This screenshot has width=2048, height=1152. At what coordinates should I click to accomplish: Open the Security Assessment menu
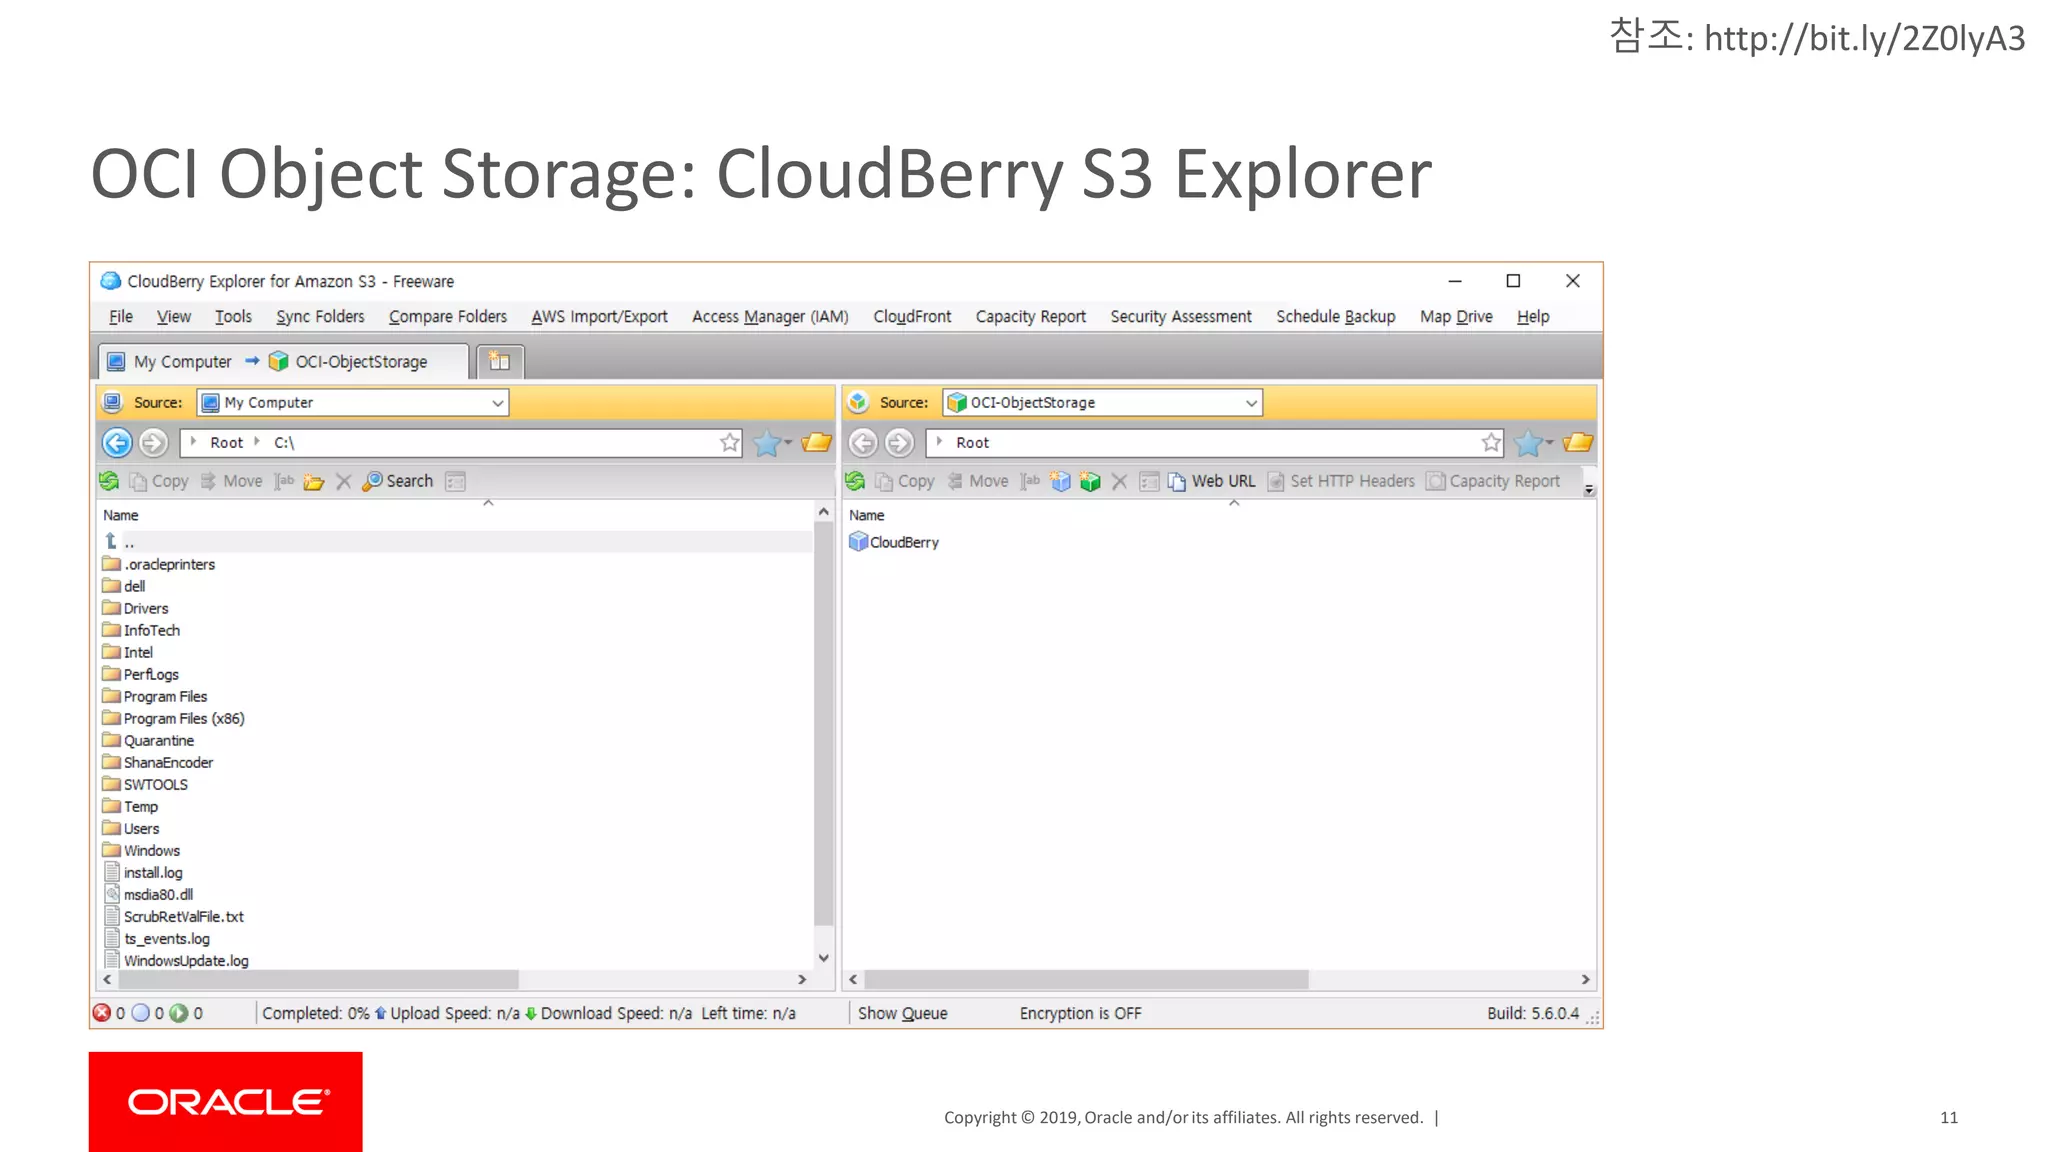tap(1180, 317)
